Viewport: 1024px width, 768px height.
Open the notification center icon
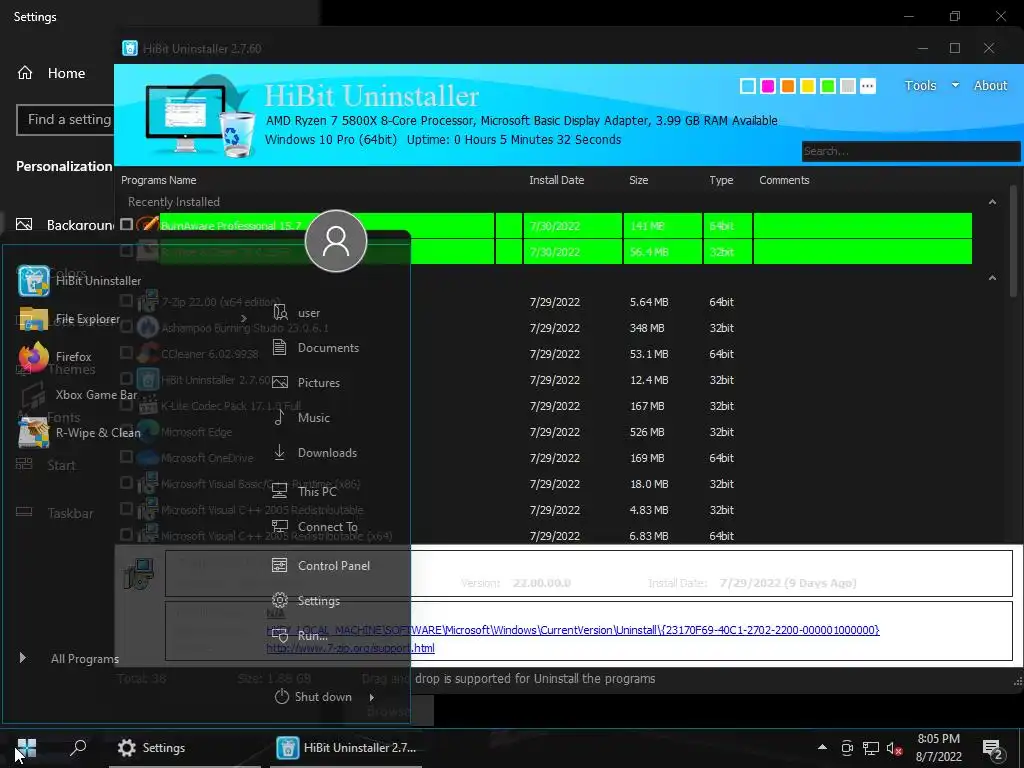click(x=993, y=749)
